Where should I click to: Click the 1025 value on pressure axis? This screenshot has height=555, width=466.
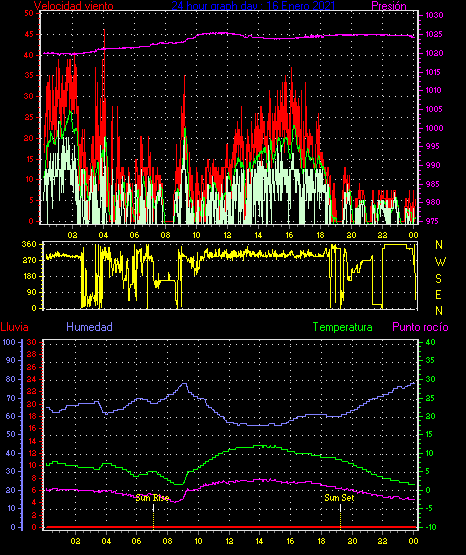(434, 34)
